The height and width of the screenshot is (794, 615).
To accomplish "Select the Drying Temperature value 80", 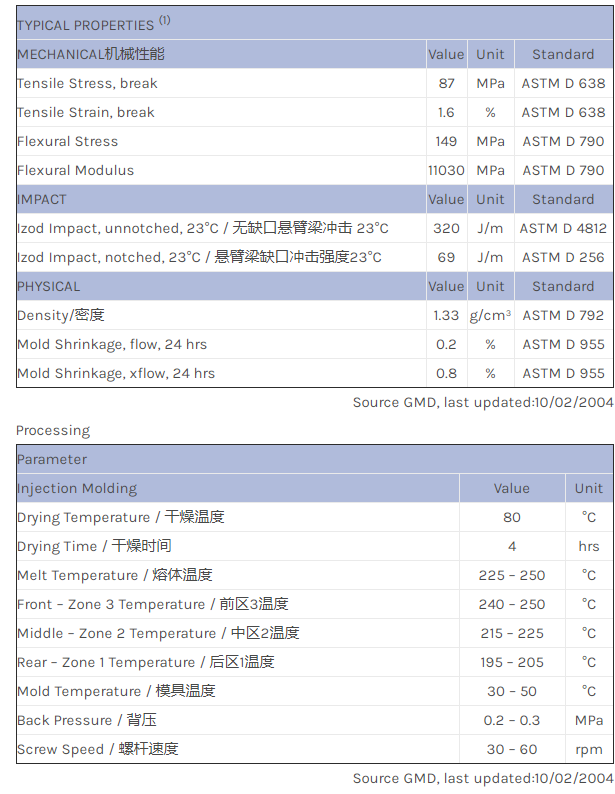I will point(512,517).
